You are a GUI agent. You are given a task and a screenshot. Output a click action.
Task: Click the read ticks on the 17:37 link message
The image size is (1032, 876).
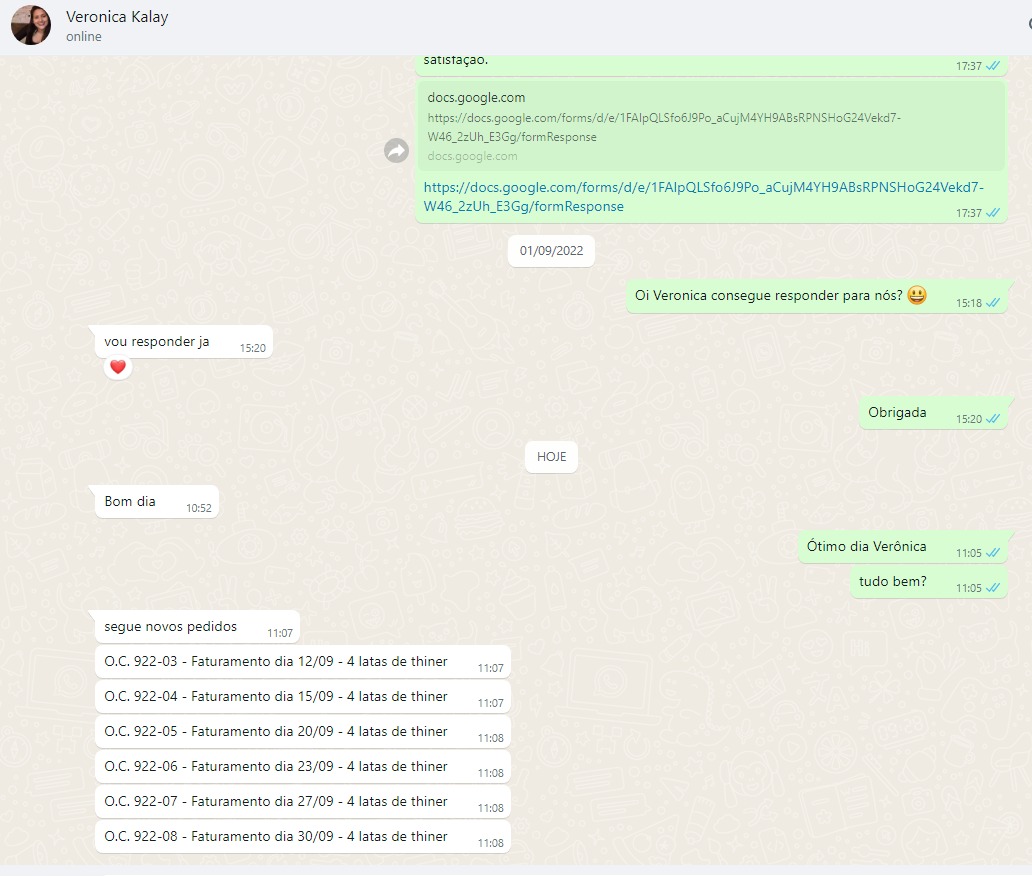pos(993,213)
